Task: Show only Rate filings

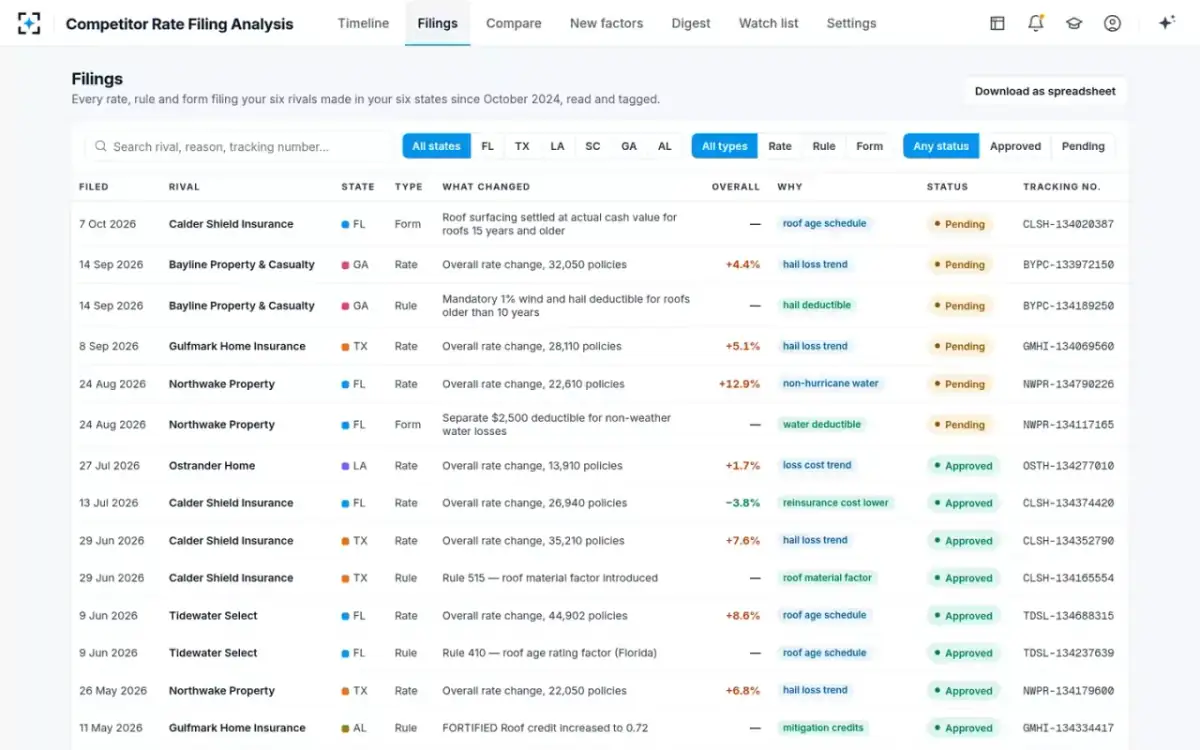Action: 780,146
